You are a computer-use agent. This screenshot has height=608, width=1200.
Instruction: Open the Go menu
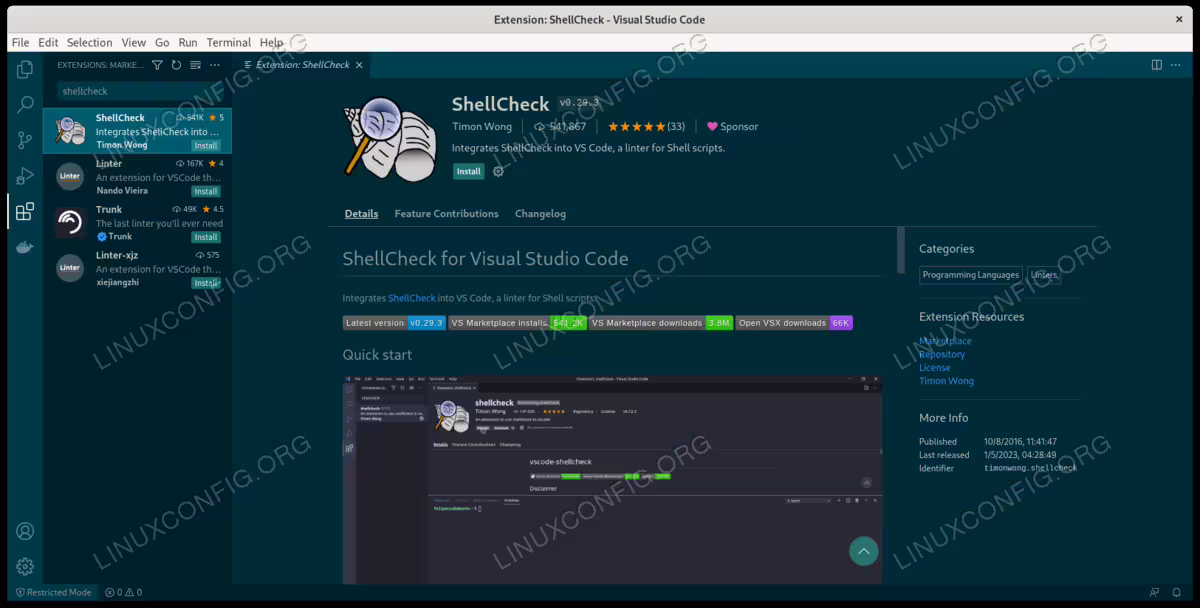click(x=162, y=43)
